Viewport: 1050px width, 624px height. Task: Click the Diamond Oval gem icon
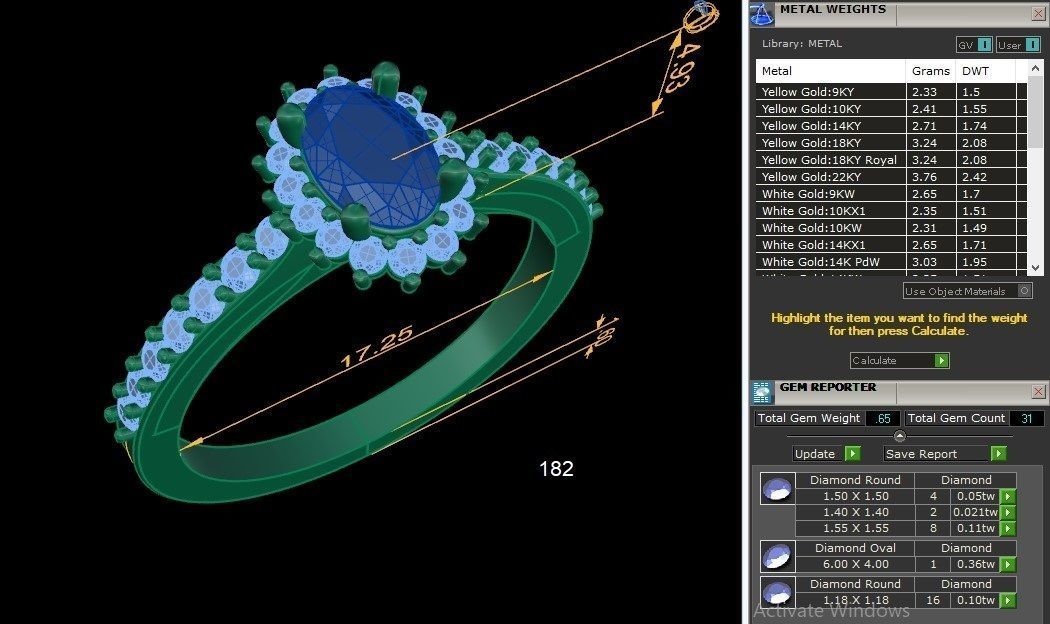coord(777,556)
